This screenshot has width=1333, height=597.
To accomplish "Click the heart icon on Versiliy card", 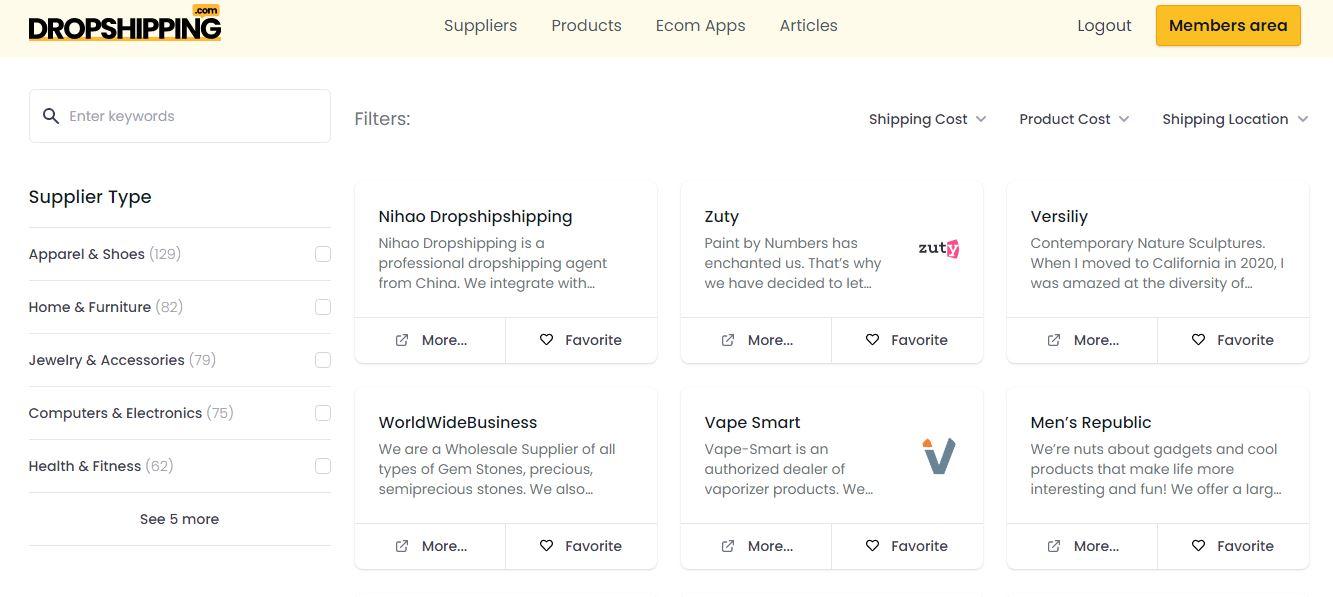I will (1199, 340).
